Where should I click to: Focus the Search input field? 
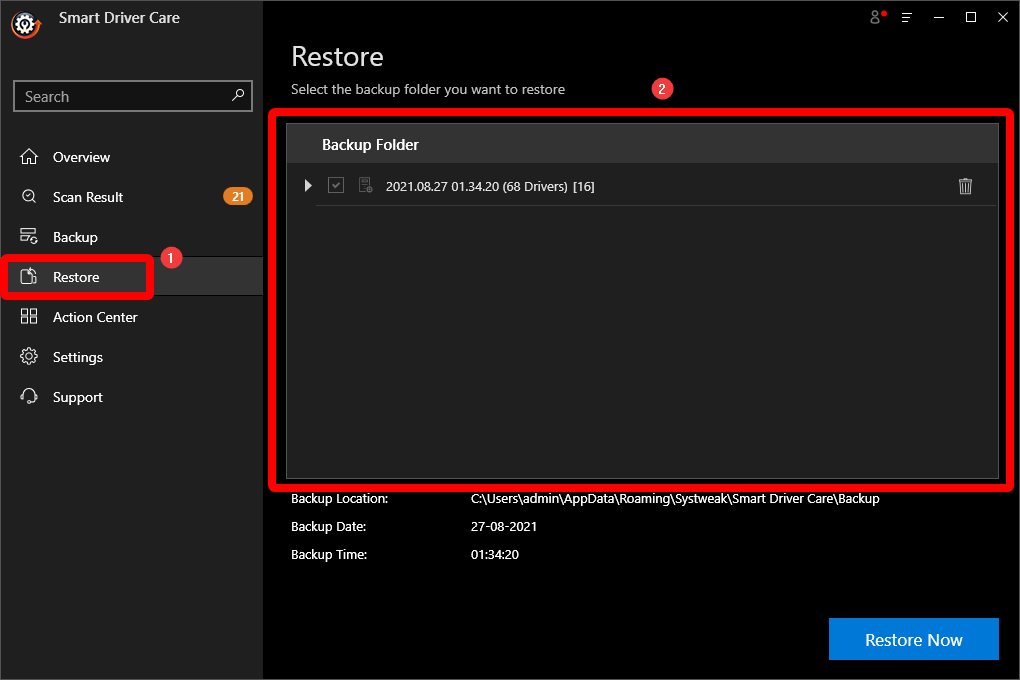tap(133, 96)
